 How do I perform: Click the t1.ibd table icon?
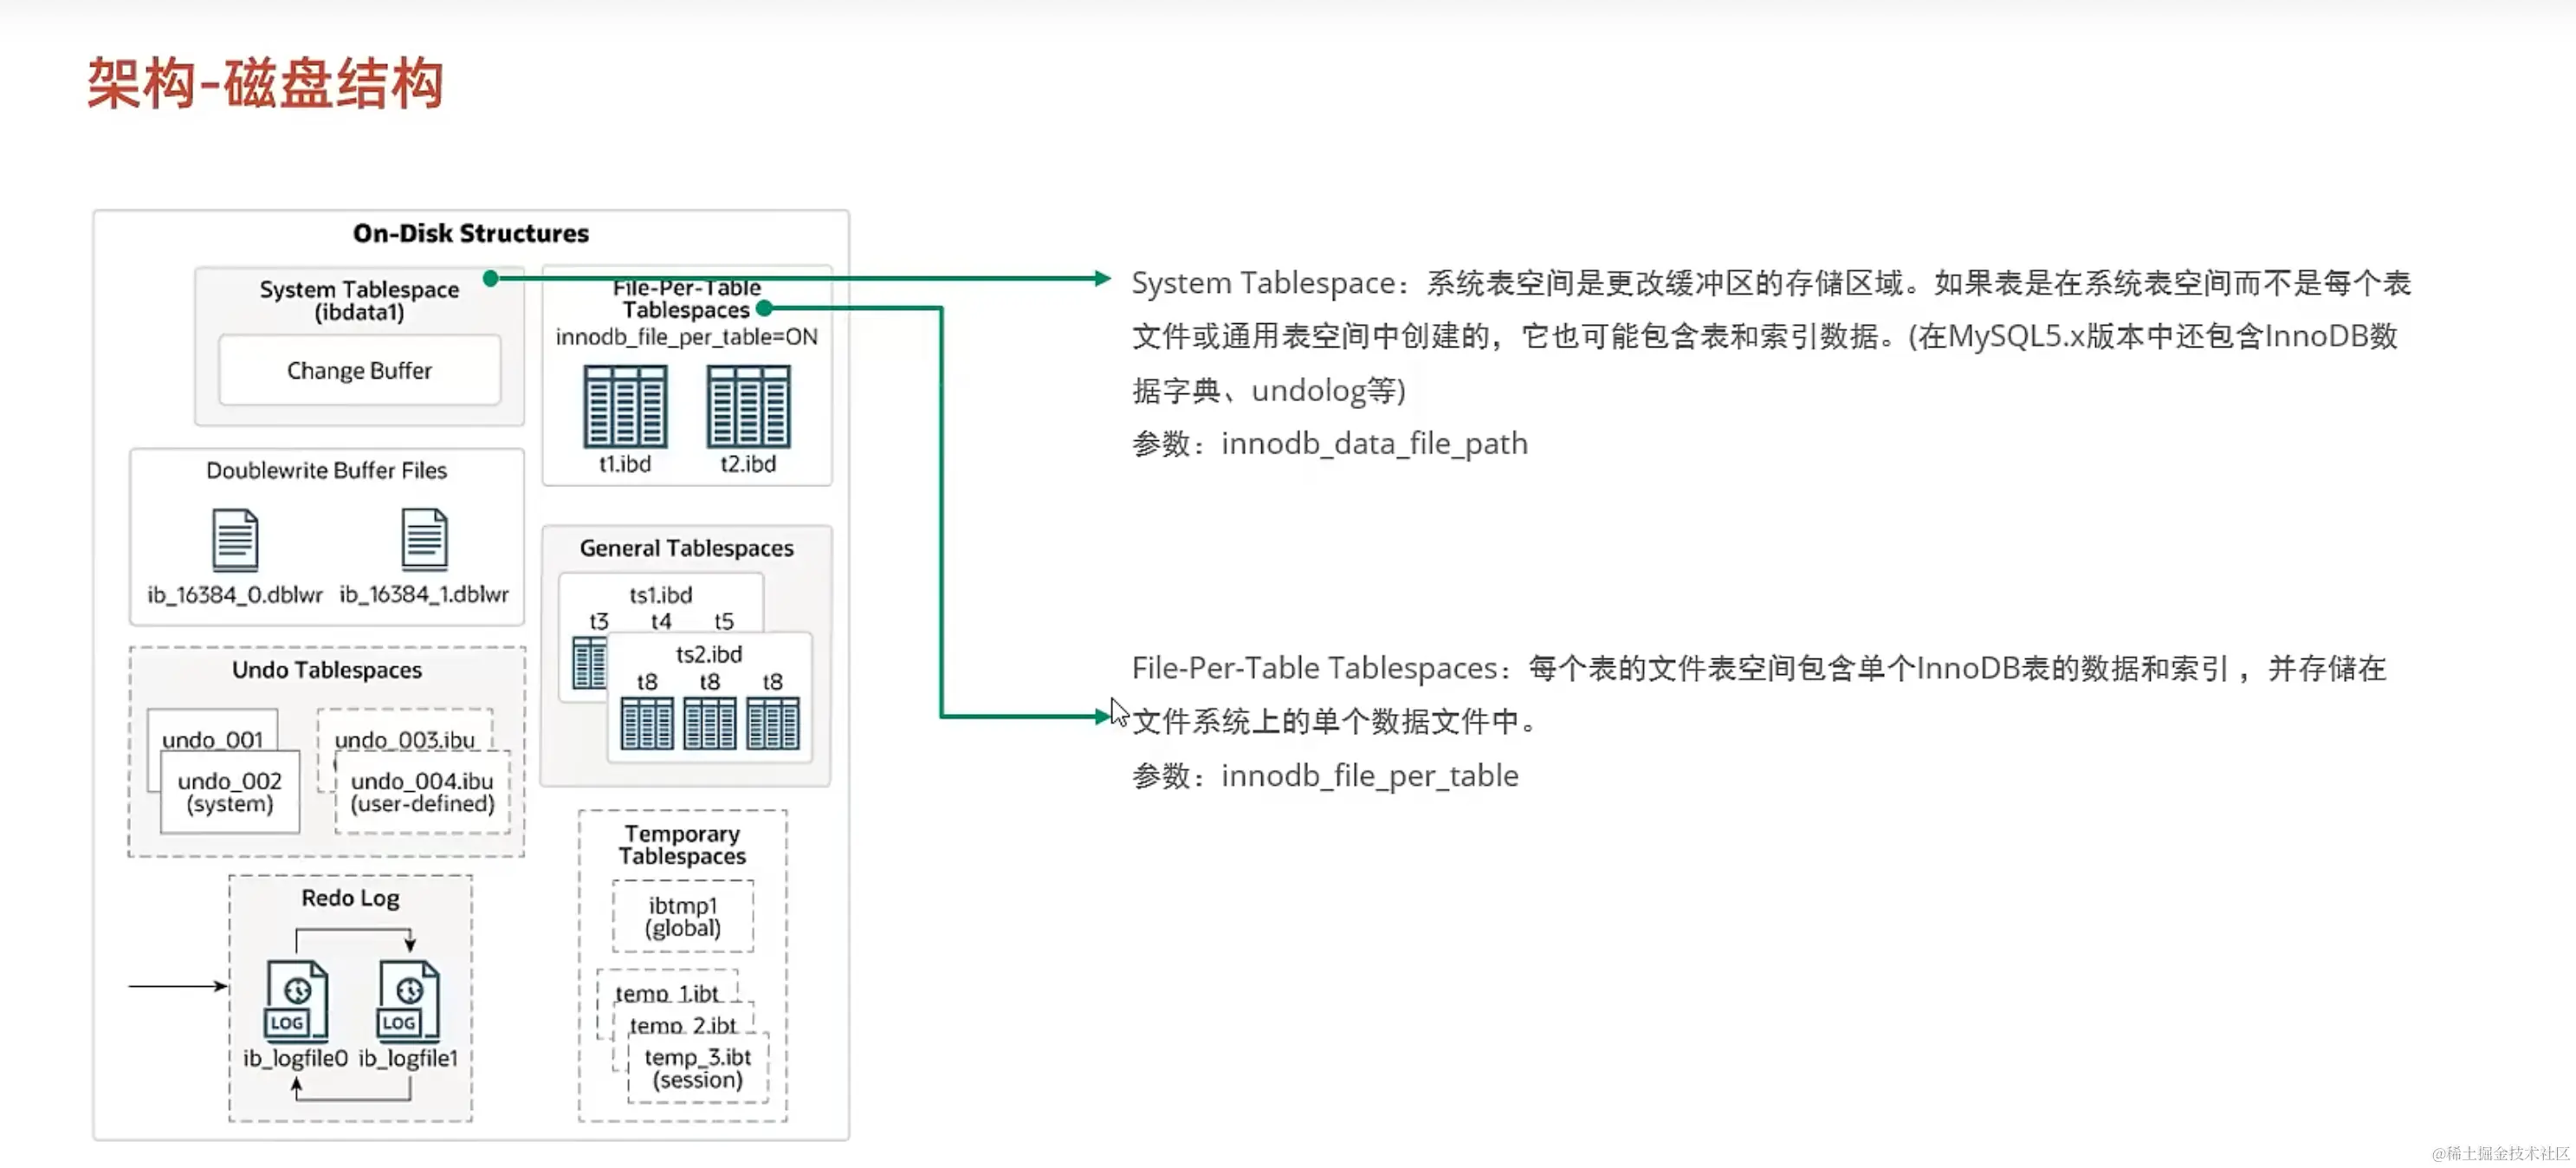[625, 406]
